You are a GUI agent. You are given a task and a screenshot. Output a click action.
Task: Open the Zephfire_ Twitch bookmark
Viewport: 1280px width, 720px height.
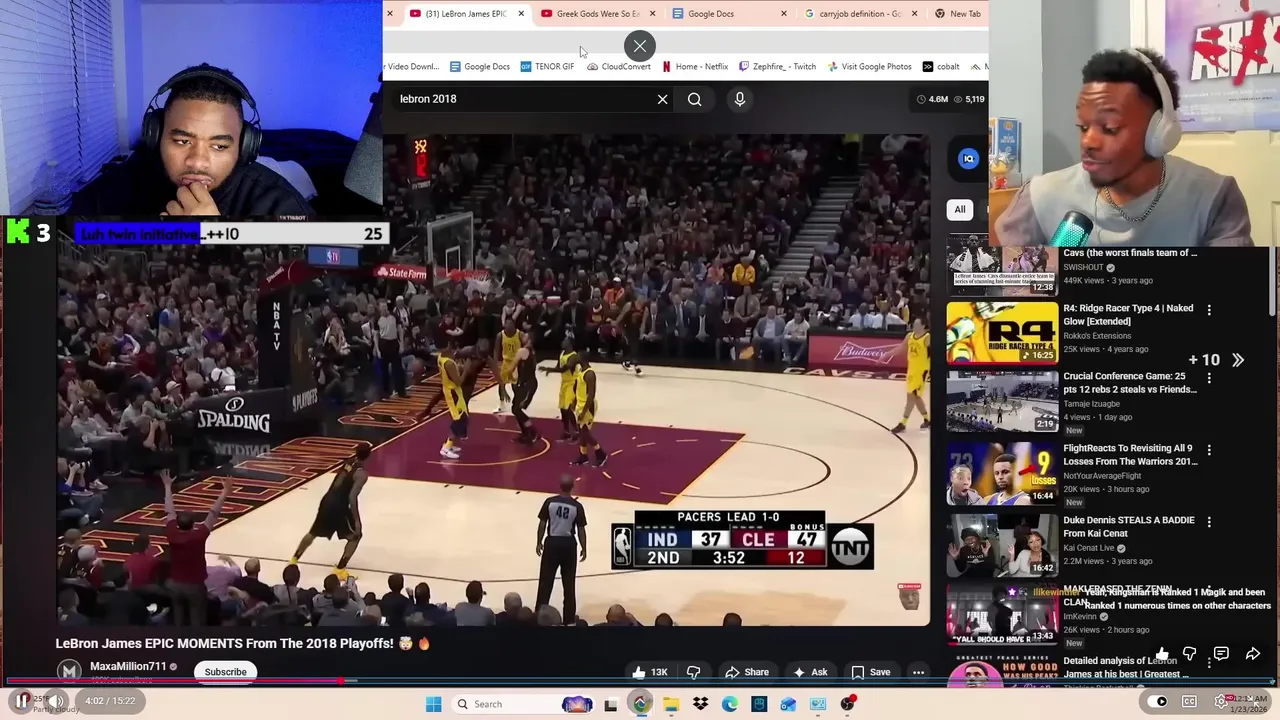point(778,67)
